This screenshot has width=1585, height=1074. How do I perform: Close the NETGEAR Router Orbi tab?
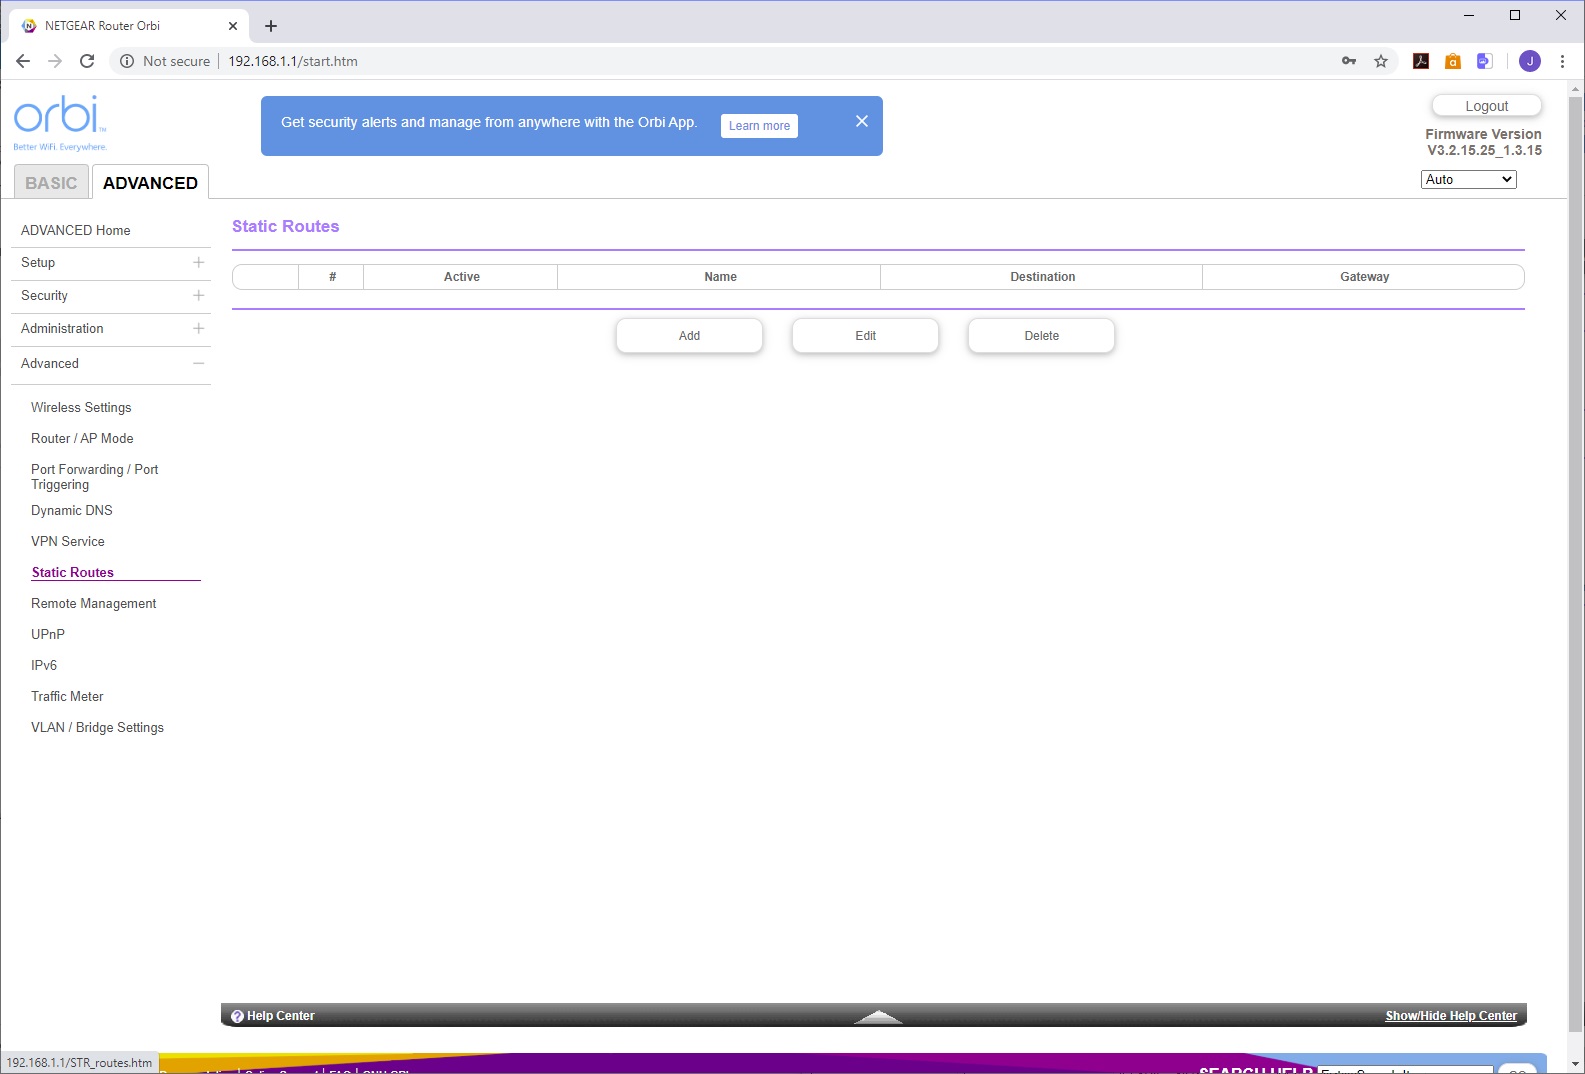[233, 26]
